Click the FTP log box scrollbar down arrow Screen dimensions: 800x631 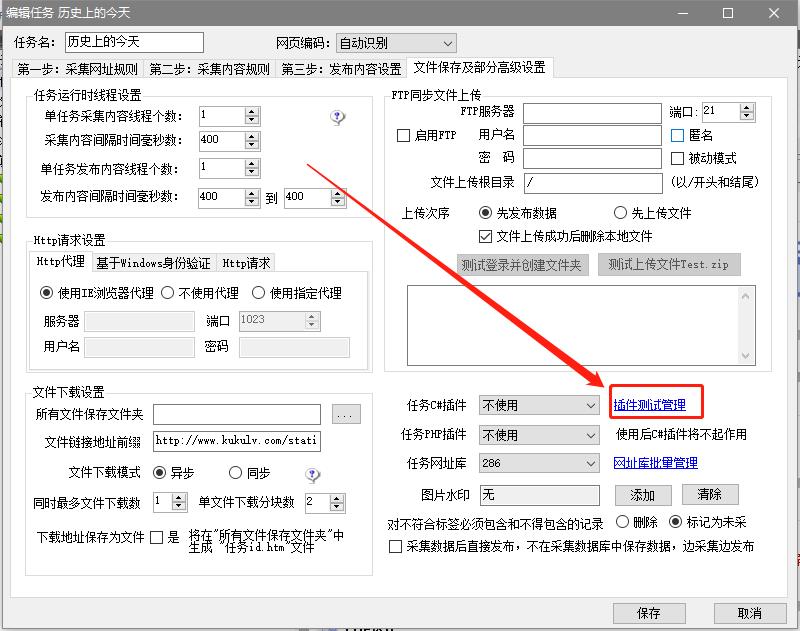point(745,356)
